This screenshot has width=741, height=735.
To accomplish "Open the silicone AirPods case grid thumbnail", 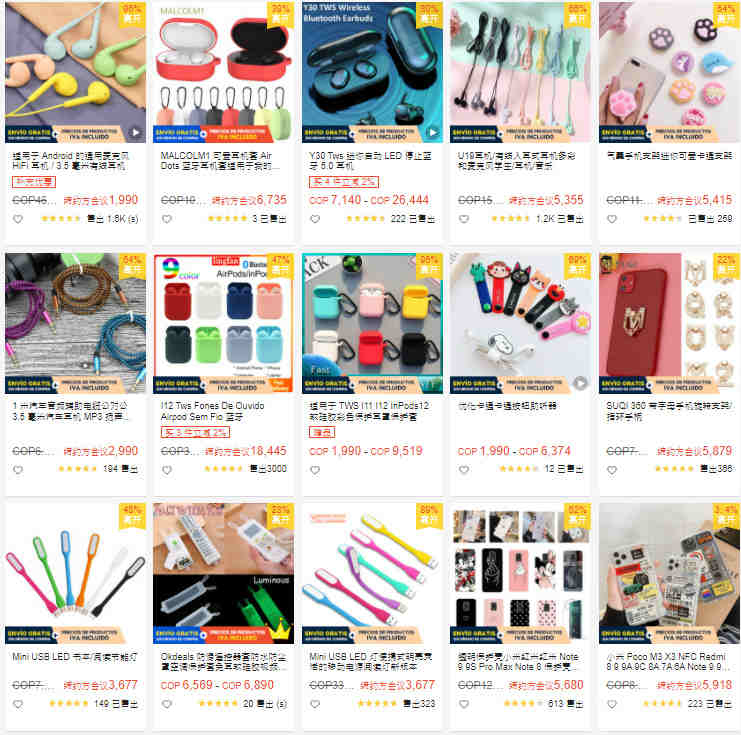I will (x=372, y=323).
